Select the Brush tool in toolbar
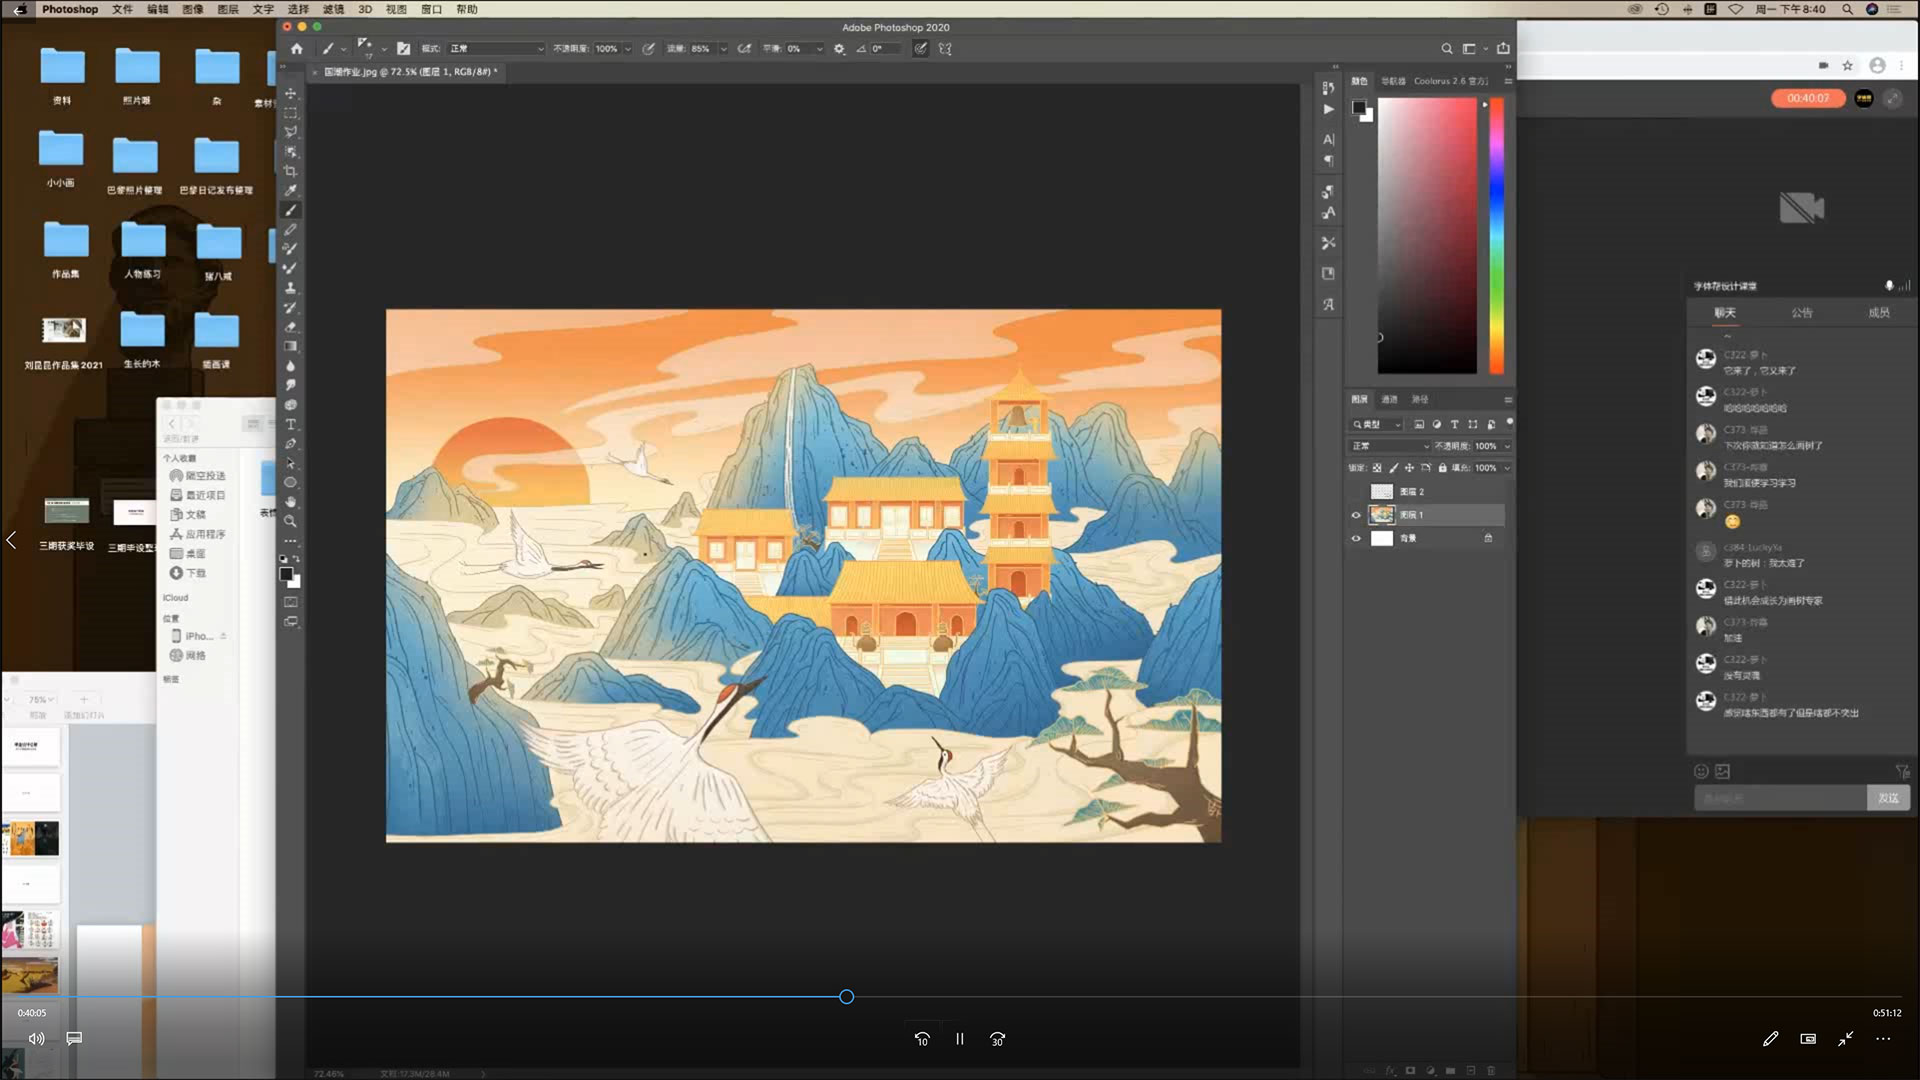Image resolution: width=1920 pixels, height=1080 pixels. (290, 210)
